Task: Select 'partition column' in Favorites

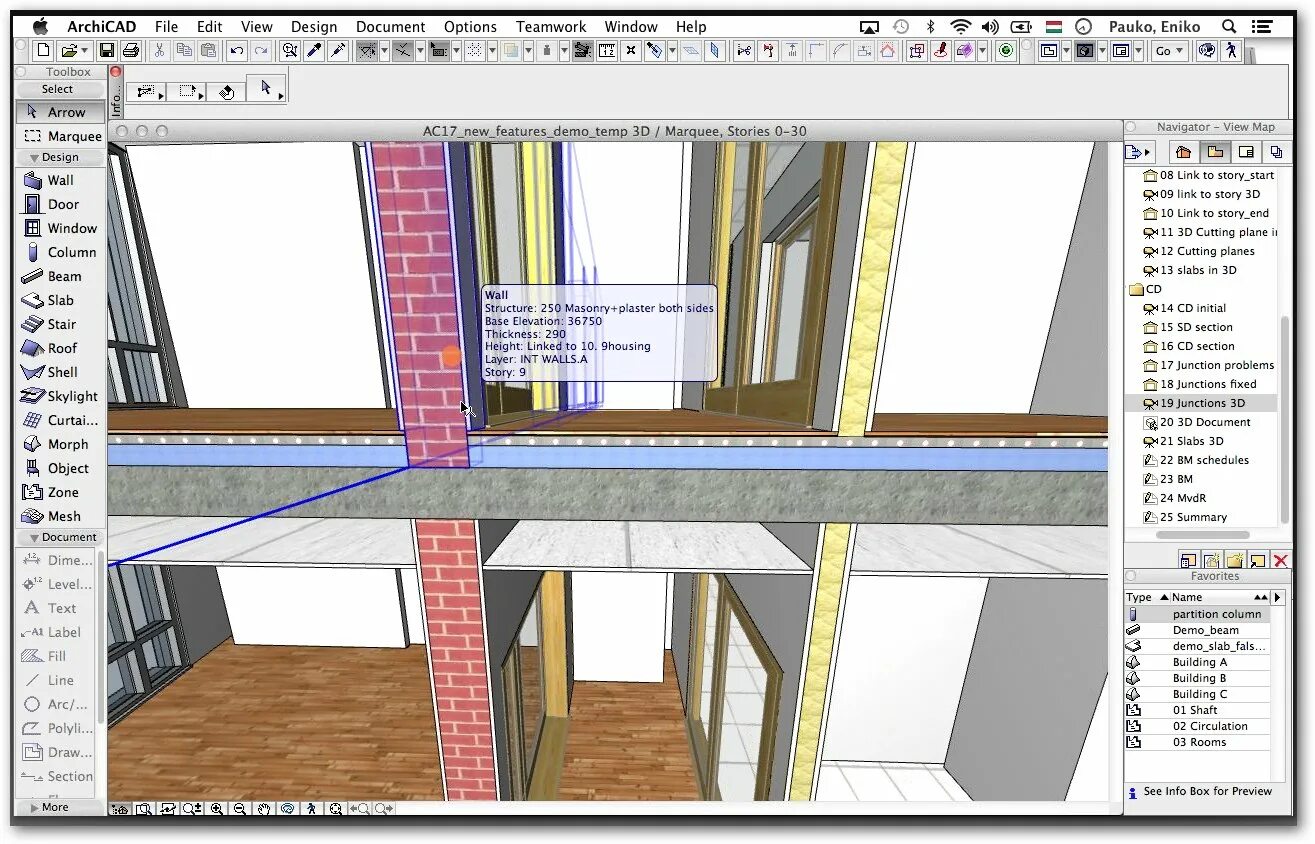Action: [1198, 614]
